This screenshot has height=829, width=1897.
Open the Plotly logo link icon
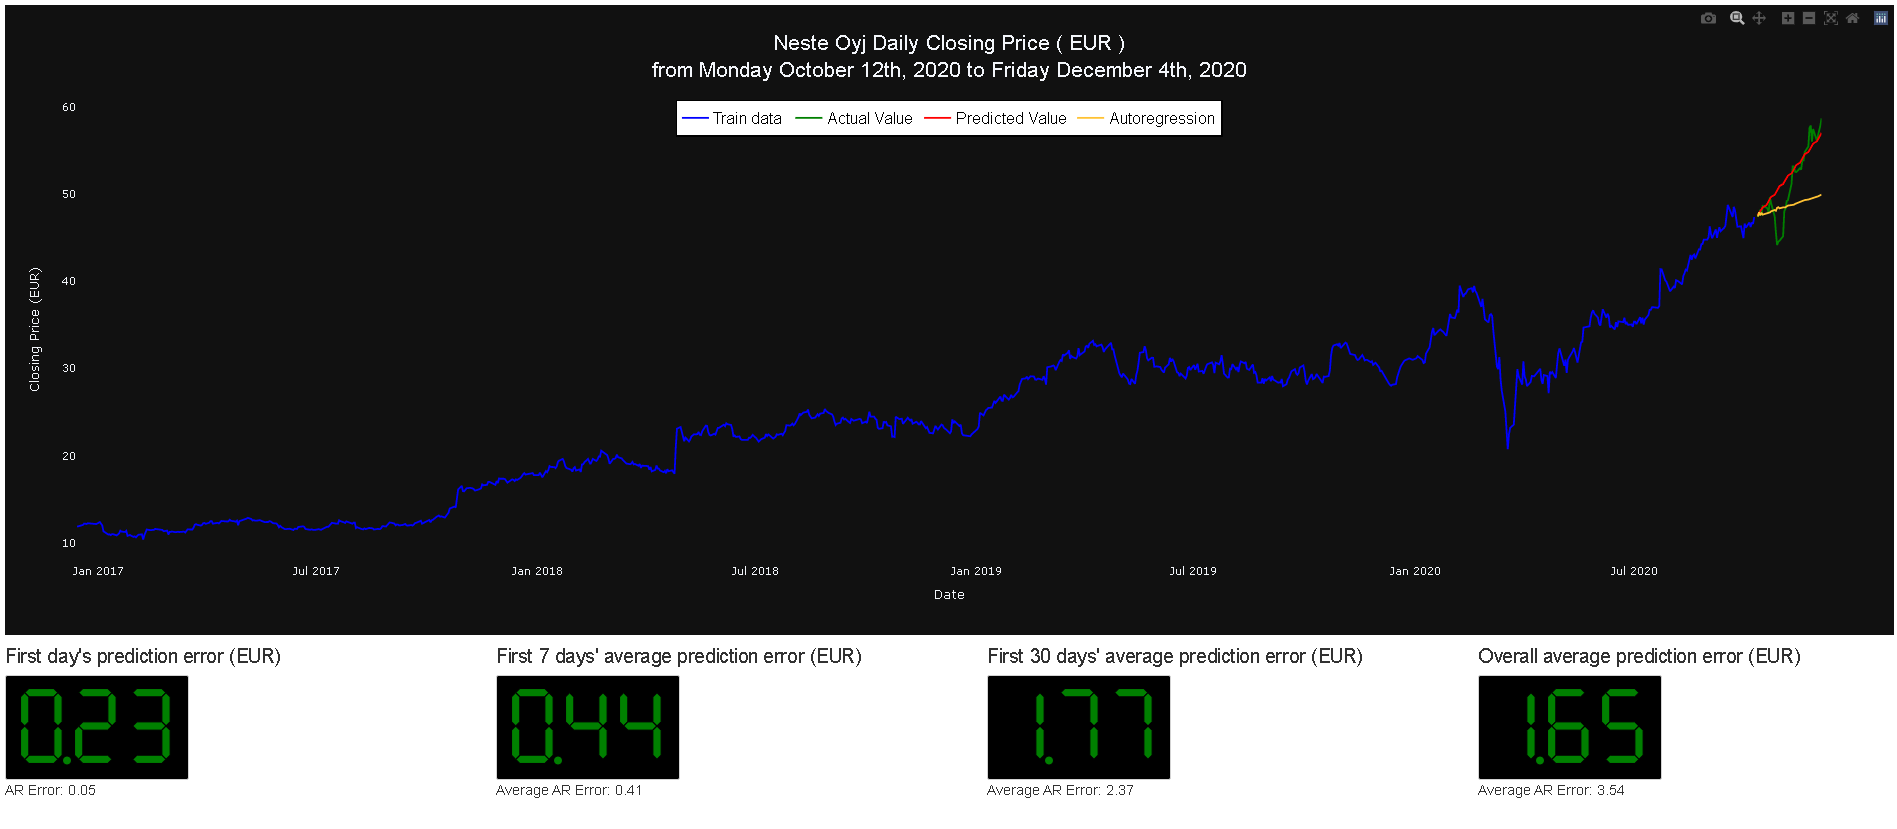tap(1880, 18)
